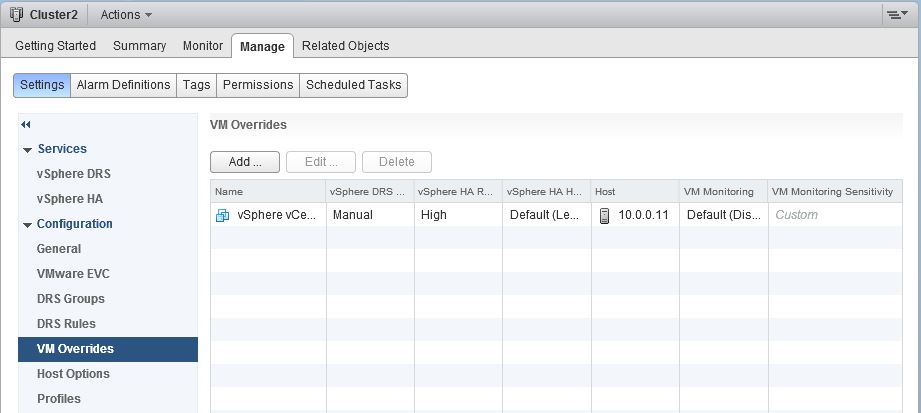
Task: Collapse the Services section
Action: click(x=28, y=150)
